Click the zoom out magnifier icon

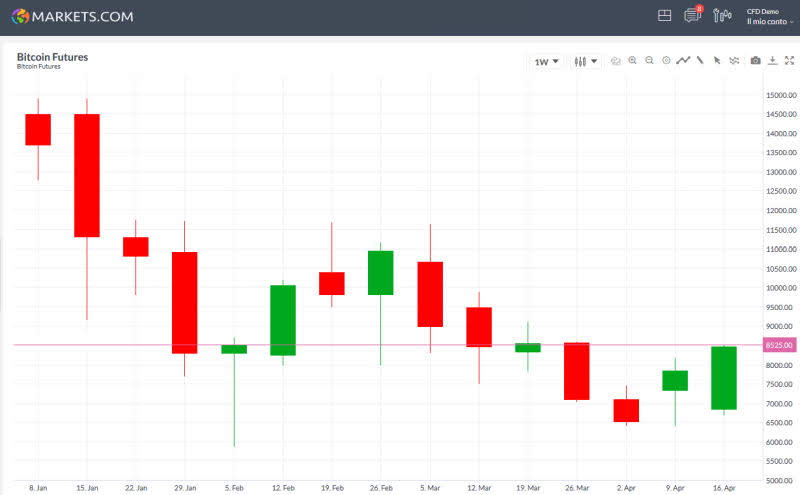[649, 61]
